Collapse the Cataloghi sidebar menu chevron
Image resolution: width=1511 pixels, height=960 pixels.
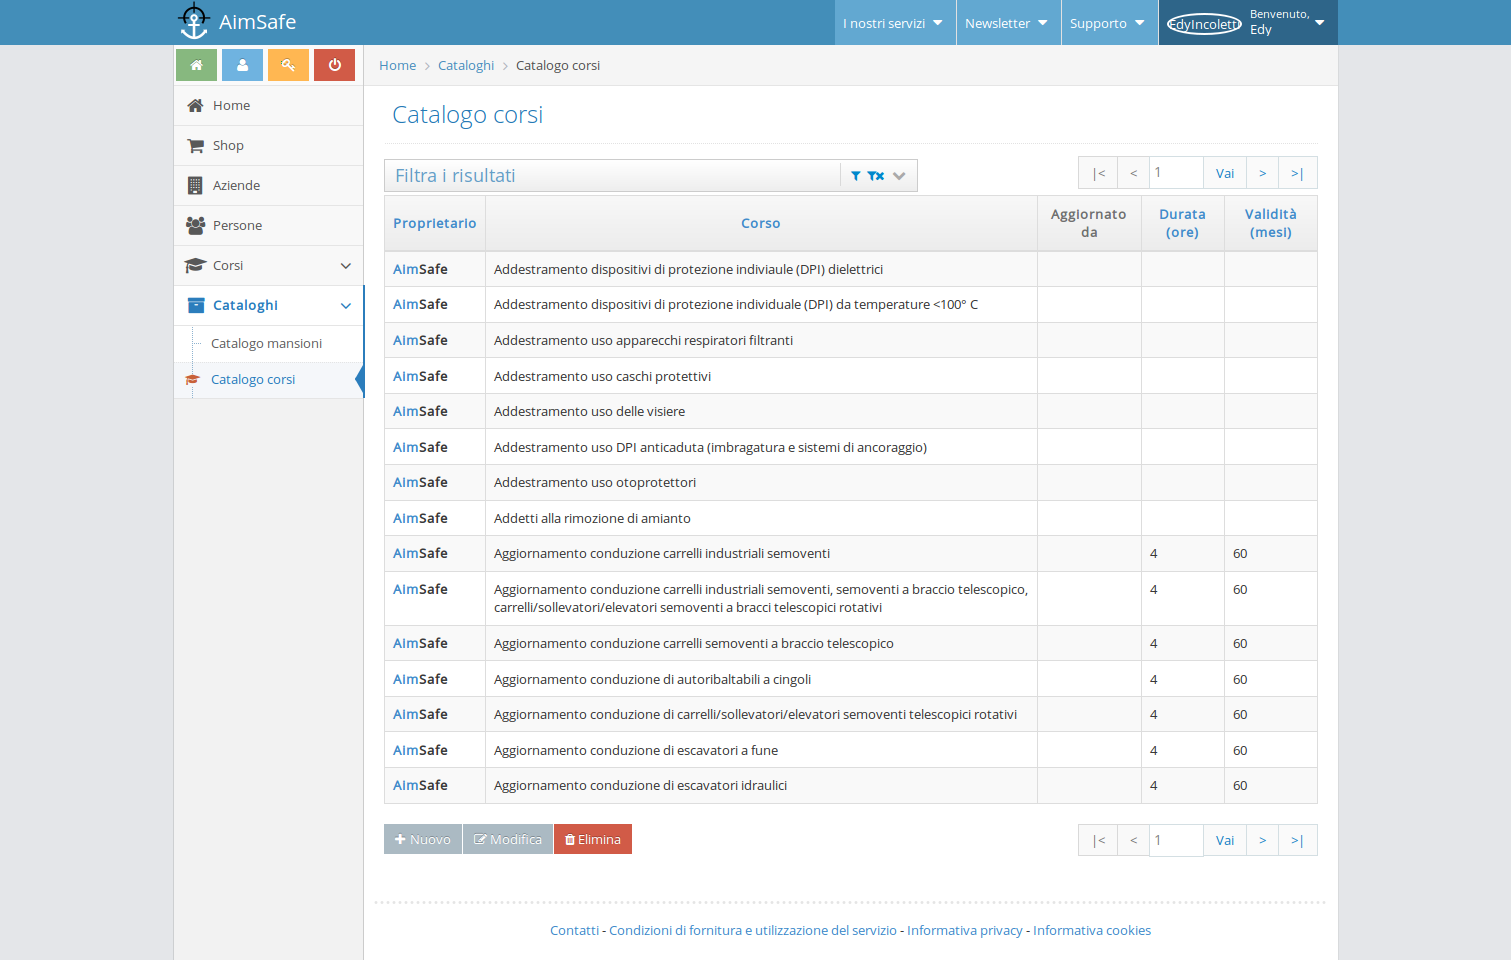point(346,306)
